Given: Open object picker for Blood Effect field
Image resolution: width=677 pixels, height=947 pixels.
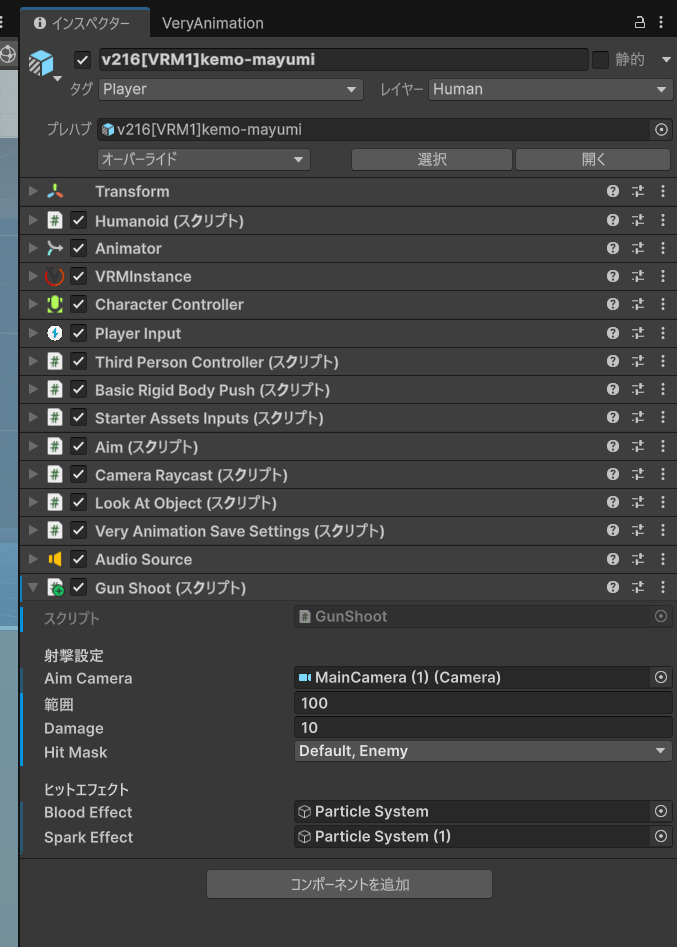Looking at the screenshot, I should [660, 812].
